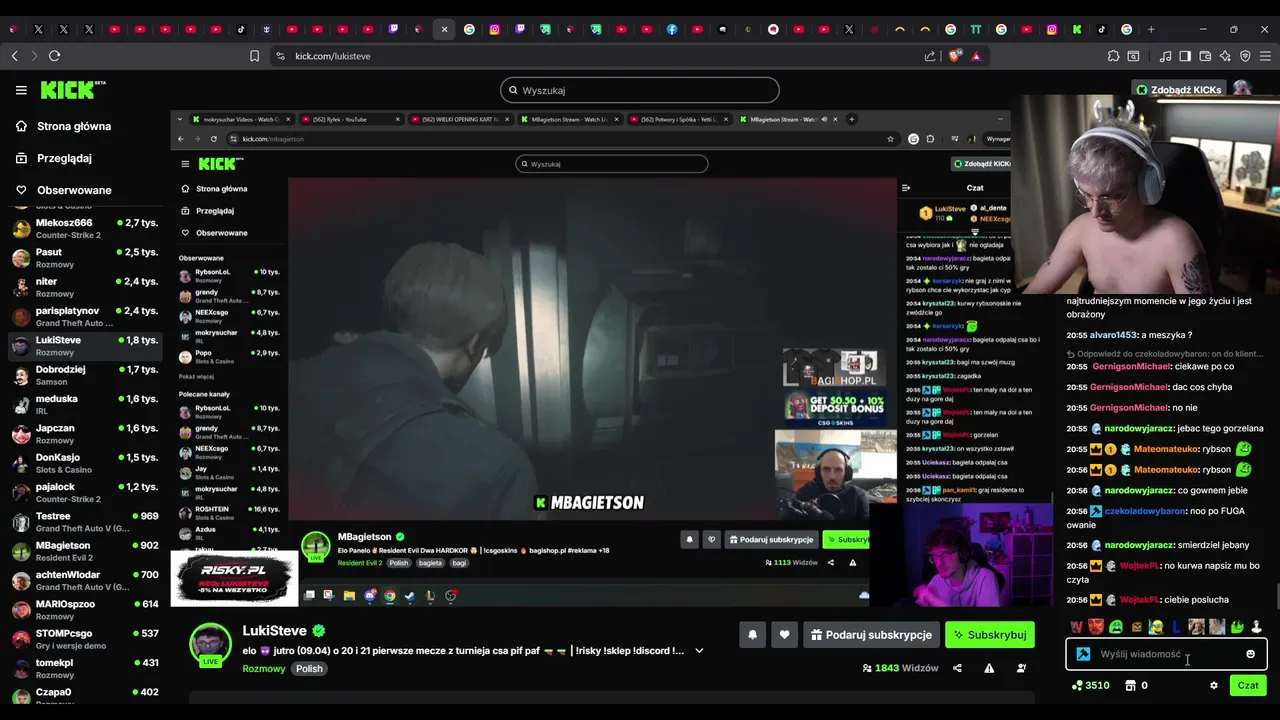Click chat identity badge icon in input
The image size is (1280, 720).
pos(1083,654)
